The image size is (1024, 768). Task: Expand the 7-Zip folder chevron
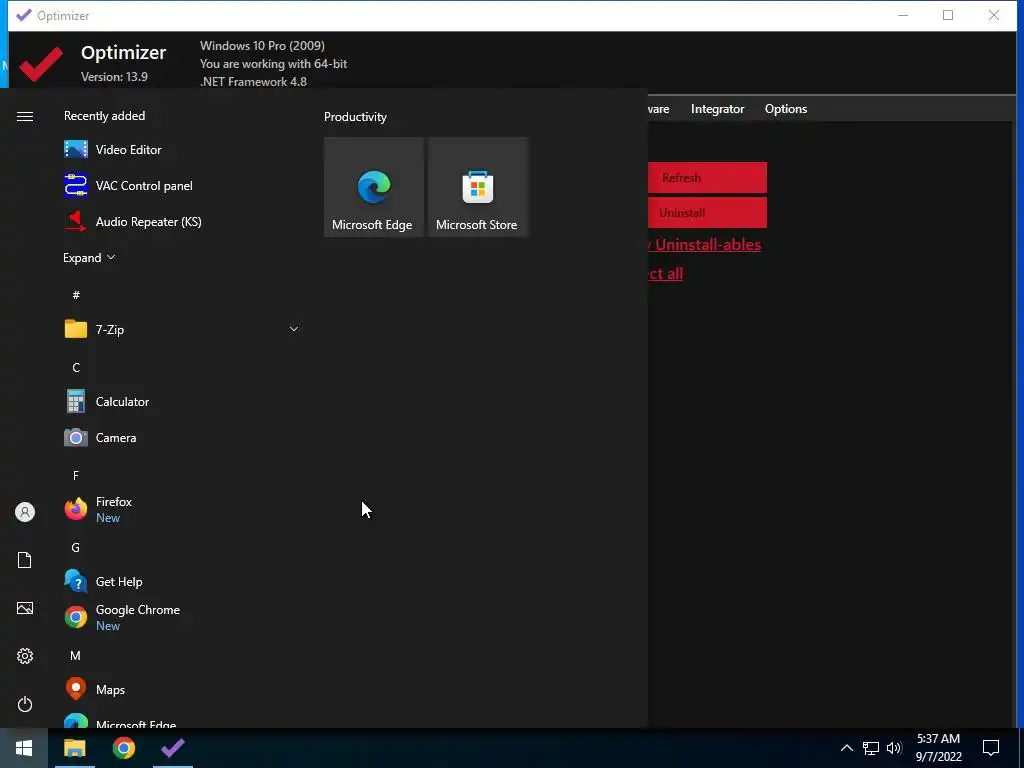(x=294, y=329)
